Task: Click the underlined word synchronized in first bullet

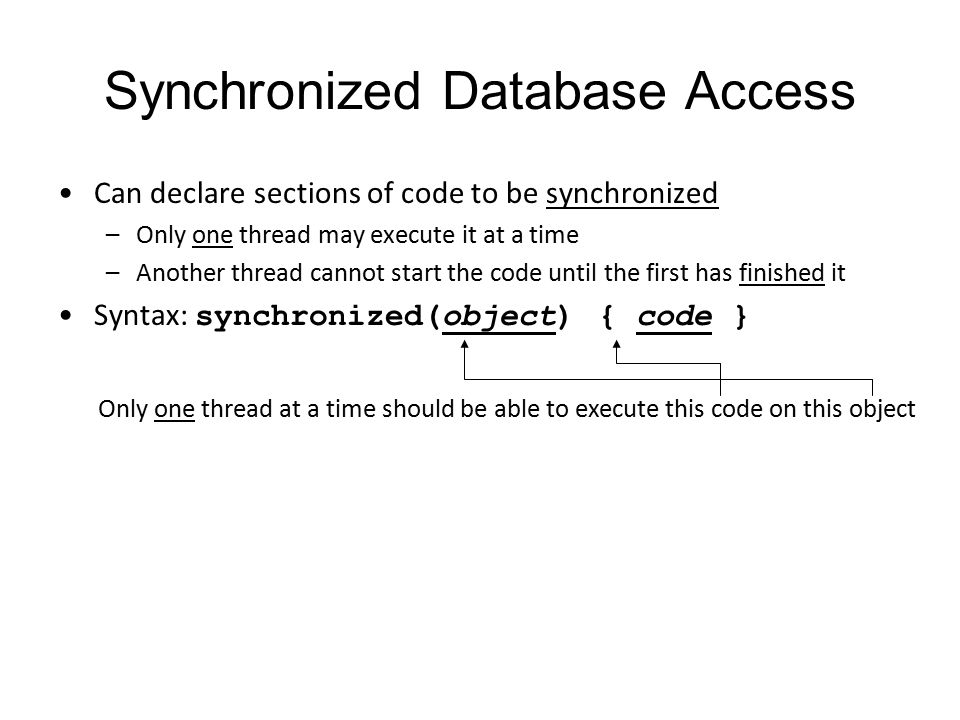Action: pos(632,194)
